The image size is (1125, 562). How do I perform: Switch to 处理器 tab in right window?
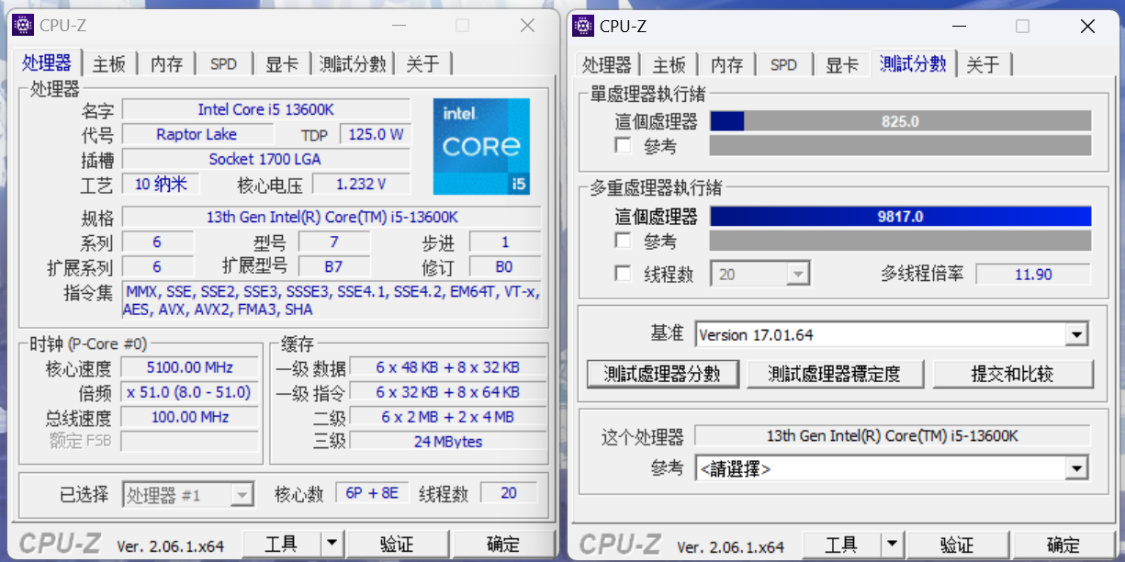pyautogui.click(x=607, y=65)
